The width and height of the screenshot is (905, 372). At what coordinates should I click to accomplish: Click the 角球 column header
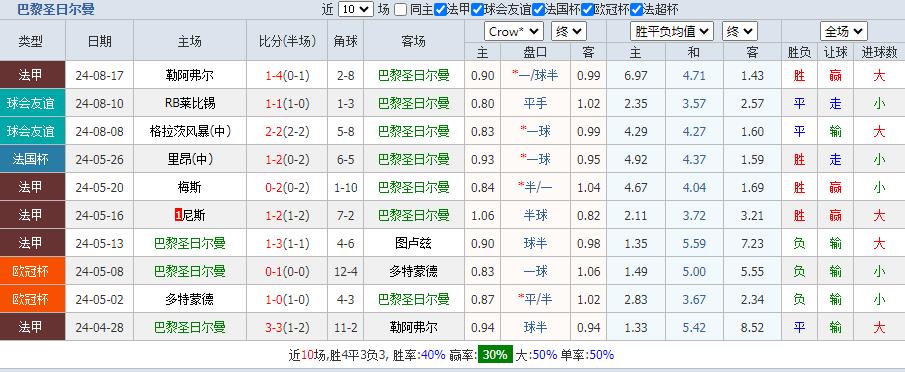pos(346,41)
